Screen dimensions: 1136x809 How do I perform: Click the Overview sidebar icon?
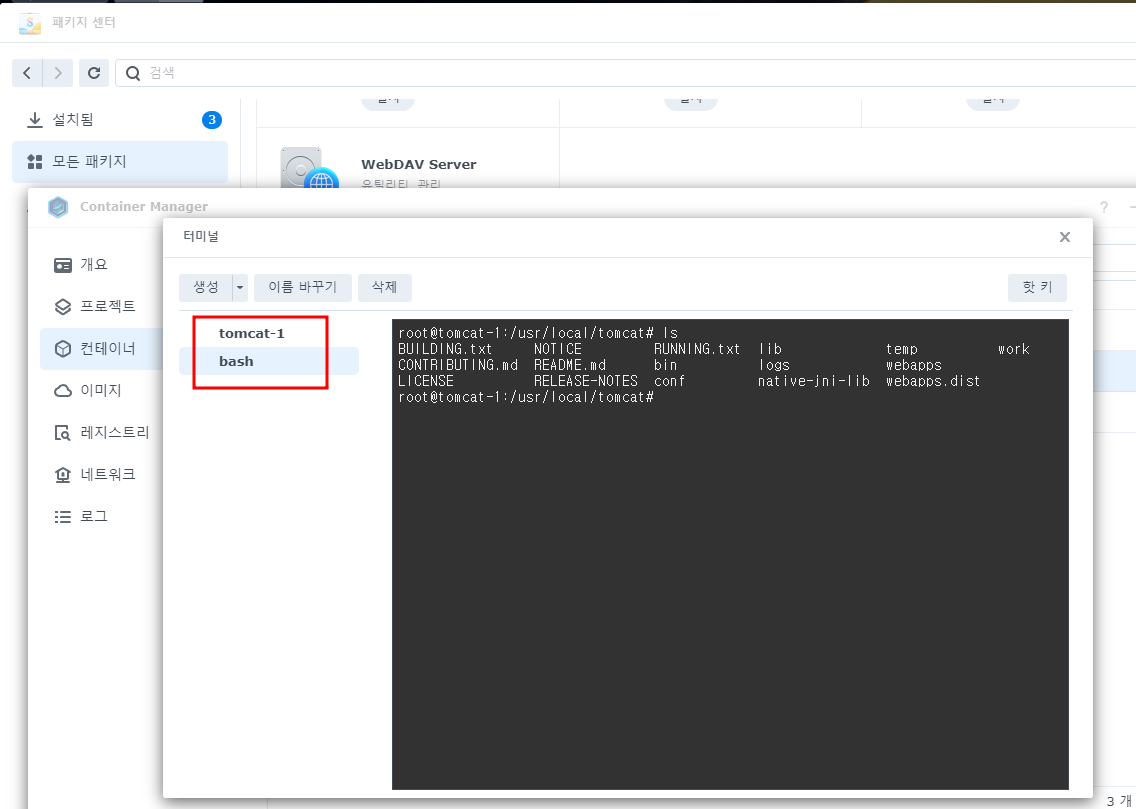coord(63,265)
